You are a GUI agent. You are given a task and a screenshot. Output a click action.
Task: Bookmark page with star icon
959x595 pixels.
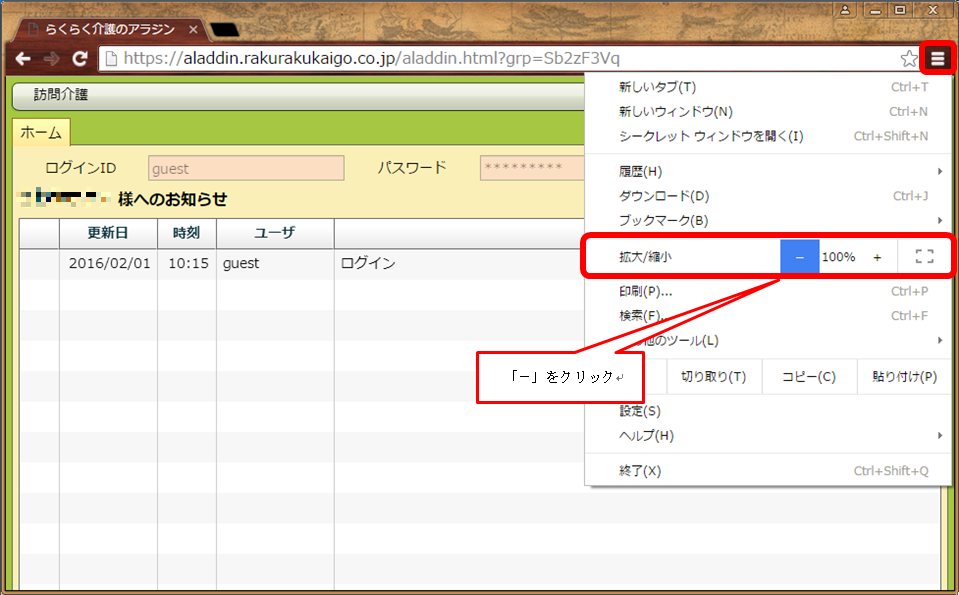(908, 58)
